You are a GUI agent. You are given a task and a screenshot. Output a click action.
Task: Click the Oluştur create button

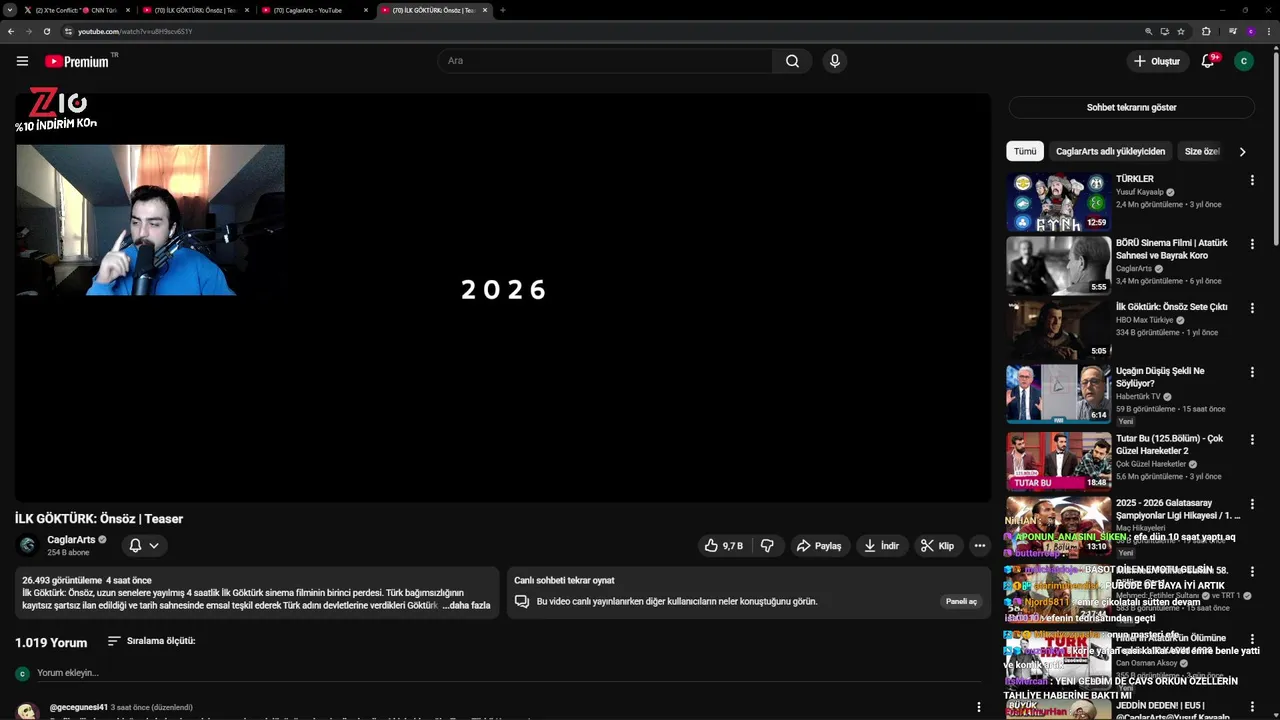click(x=1156, y=61)
